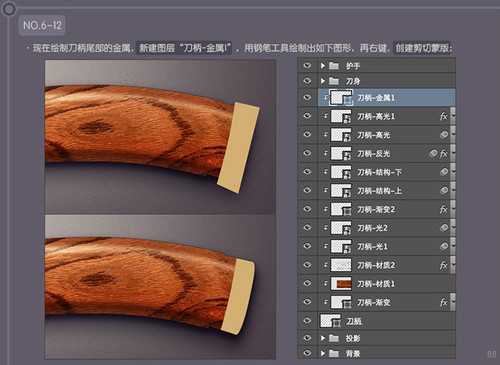Screen dimensions: 500x365
Task: Toggle visibility of 刀柄-光2 layer
Action: 307,227
